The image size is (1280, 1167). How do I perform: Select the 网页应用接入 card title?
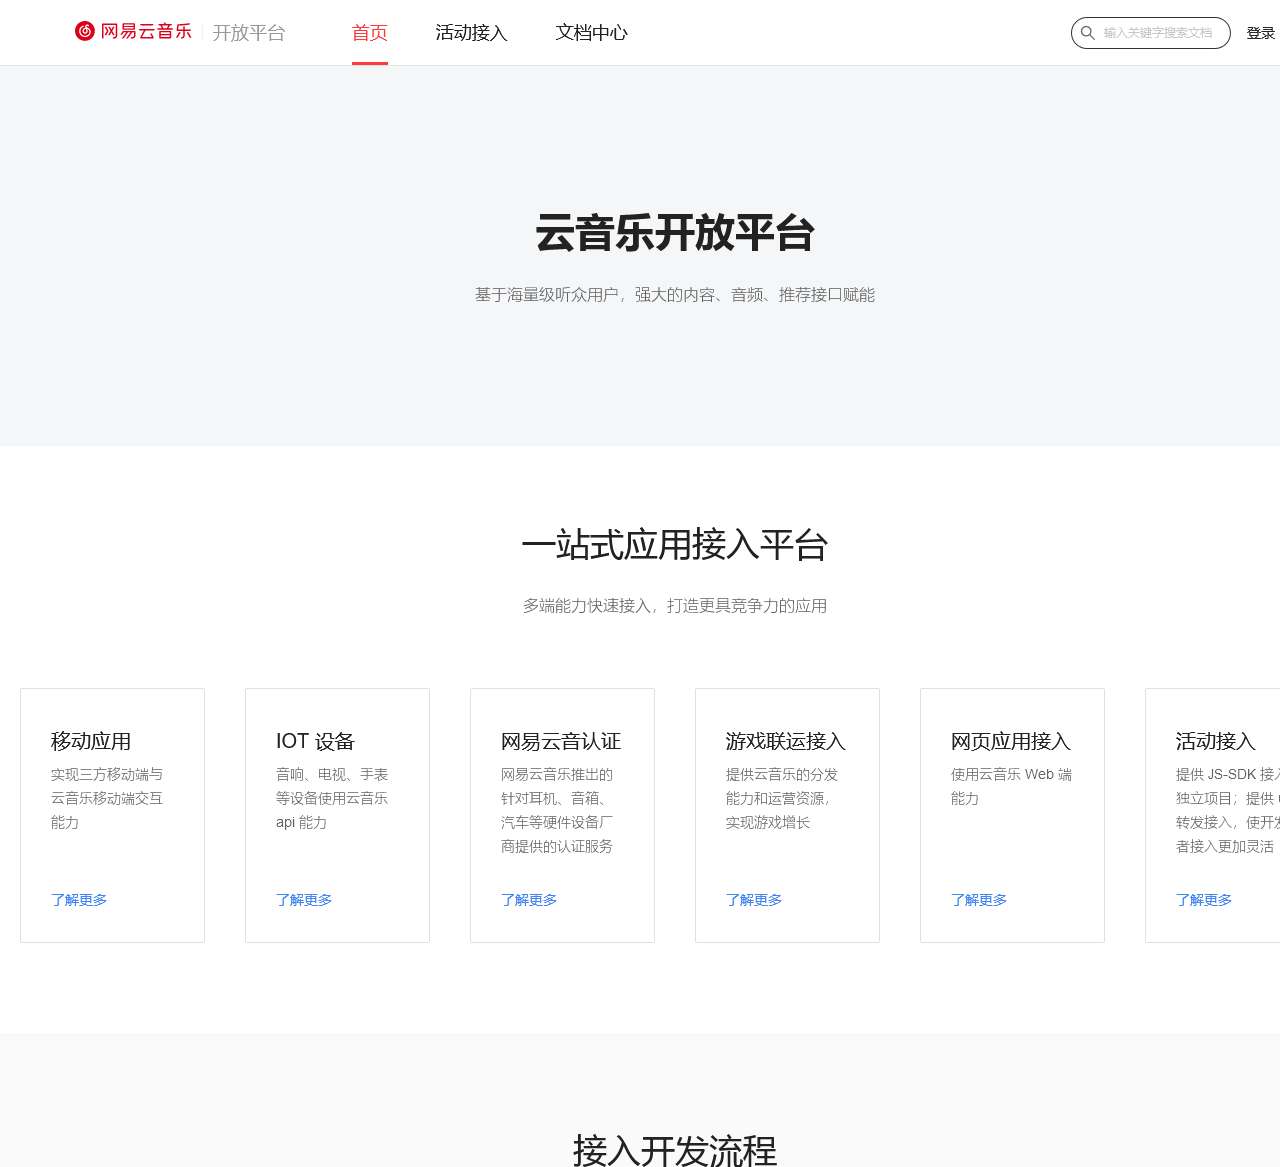pyautogui.click(x=1011, y=741)
